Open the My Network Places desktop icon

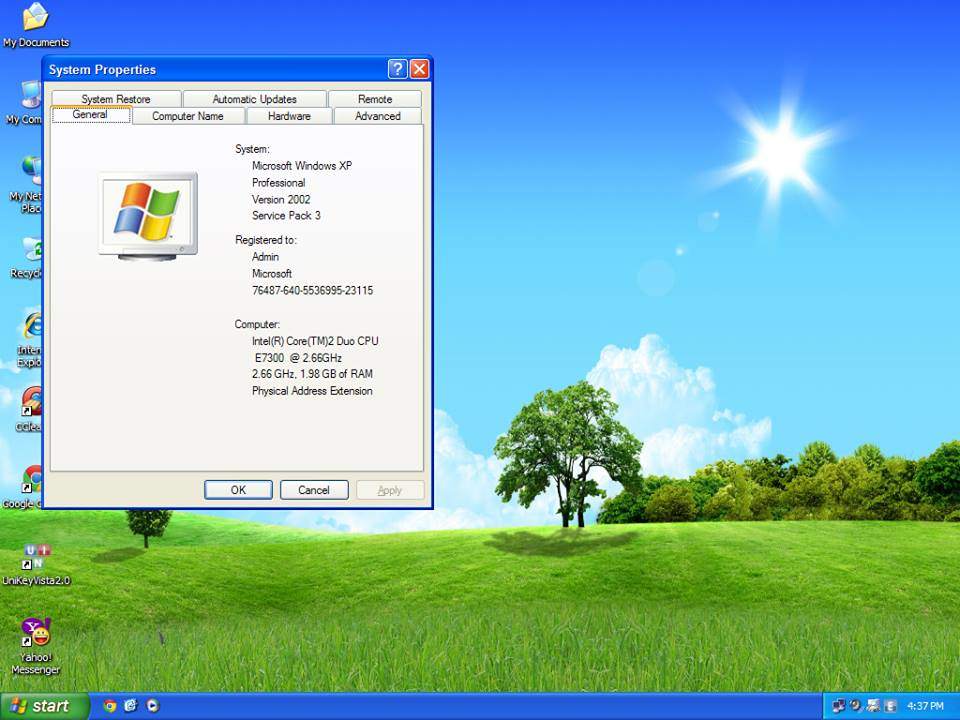point(32,170)
